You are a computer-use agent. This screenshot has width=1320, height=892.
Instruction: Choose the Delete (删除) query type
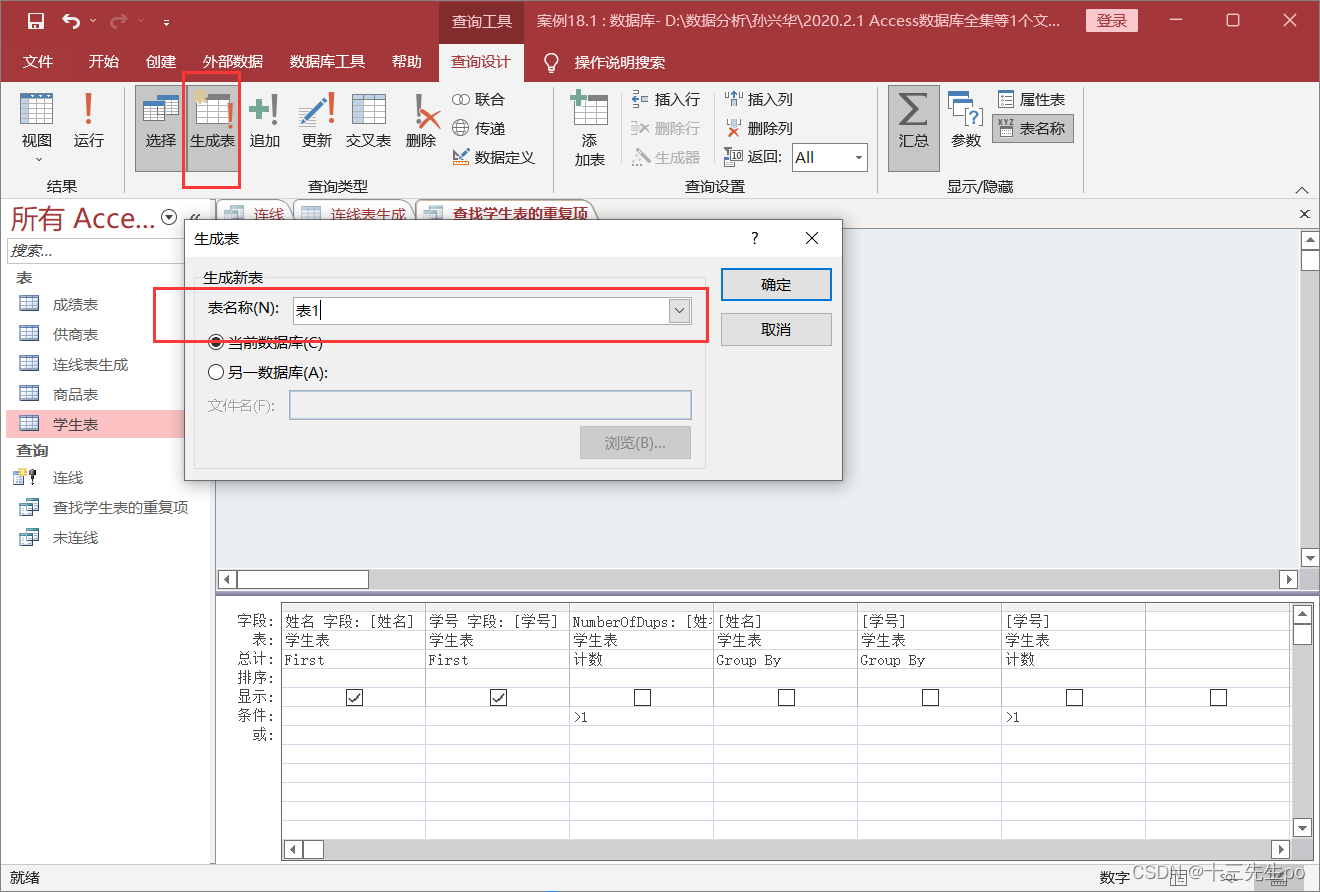click(421, 120)
